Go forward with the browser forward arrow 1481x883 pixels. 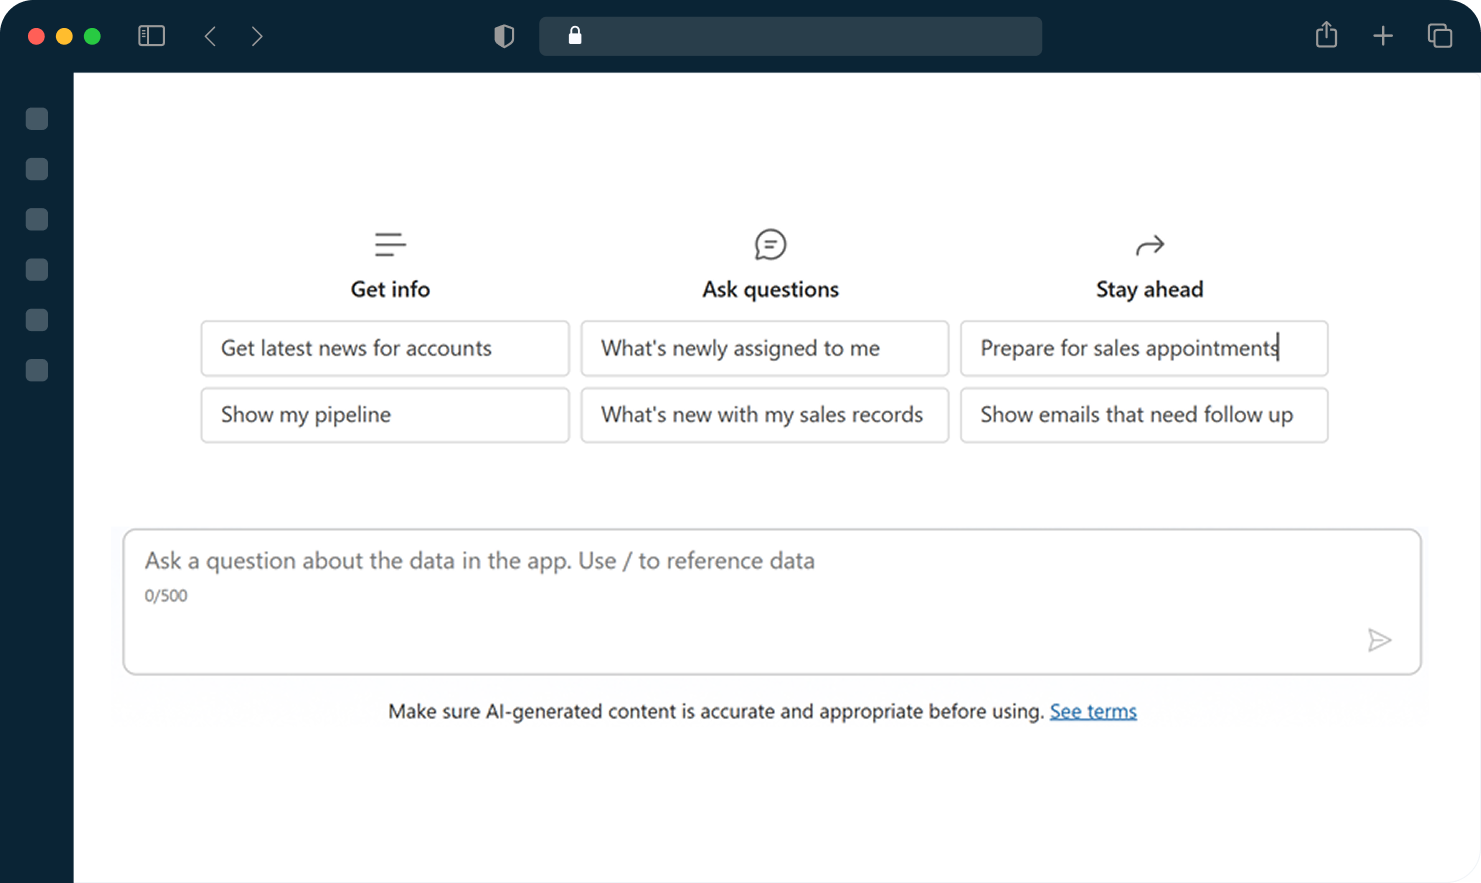[257, 36]
